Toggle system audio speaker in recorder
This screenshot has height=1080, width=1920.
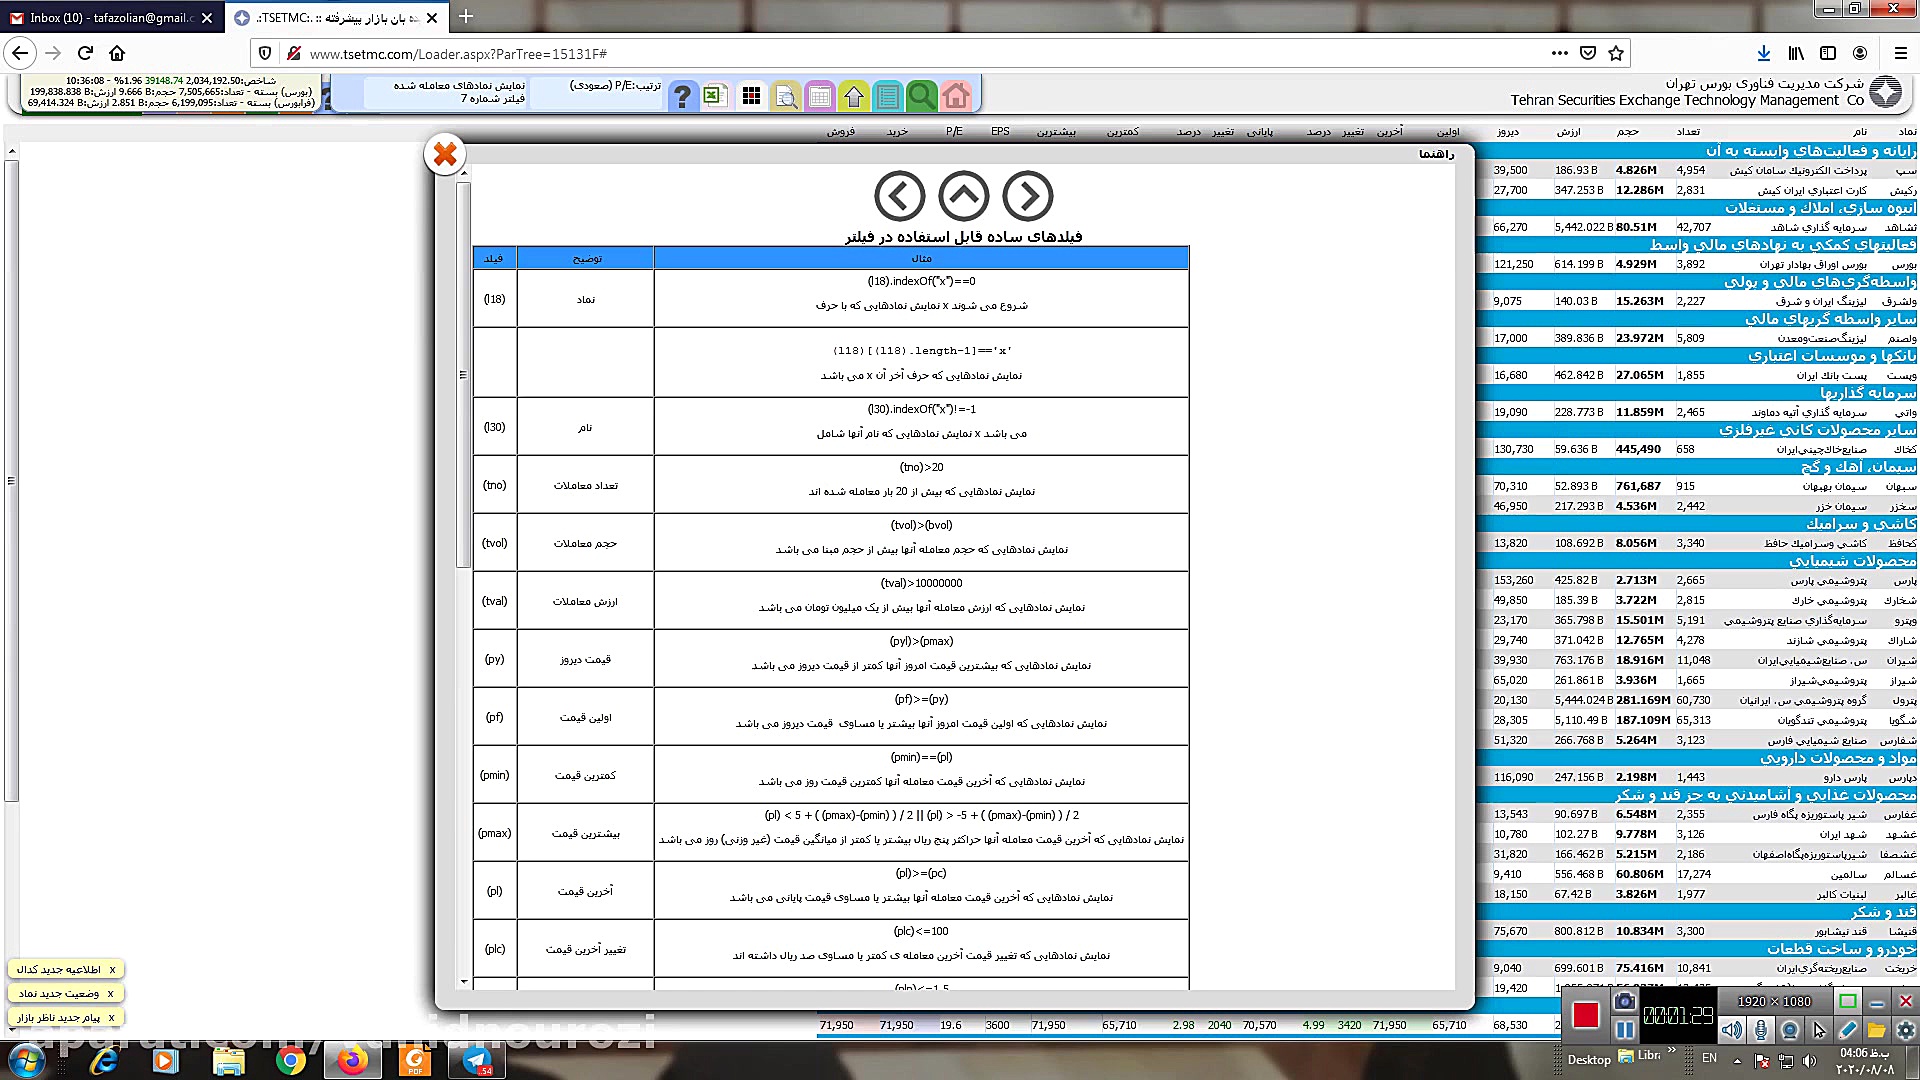[x=1732, y=1030]
